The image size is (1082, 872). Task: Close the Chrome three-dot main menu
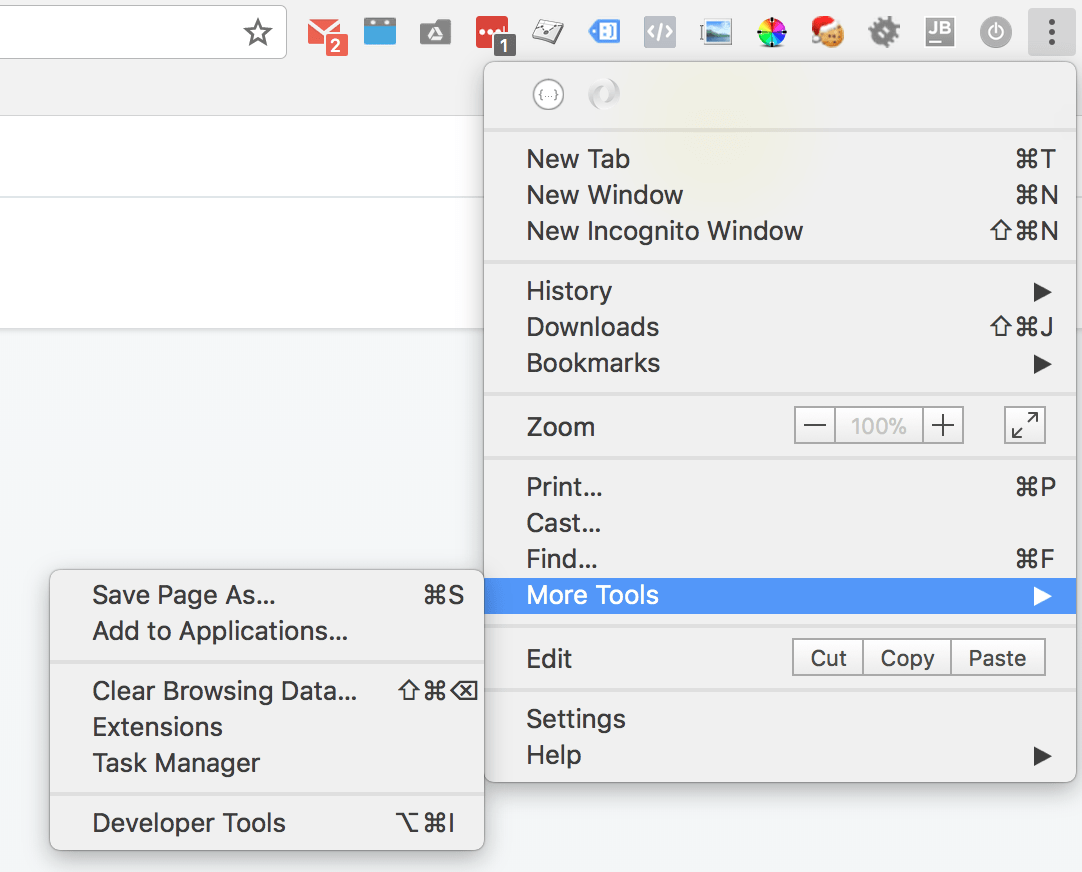(1052, 32)
